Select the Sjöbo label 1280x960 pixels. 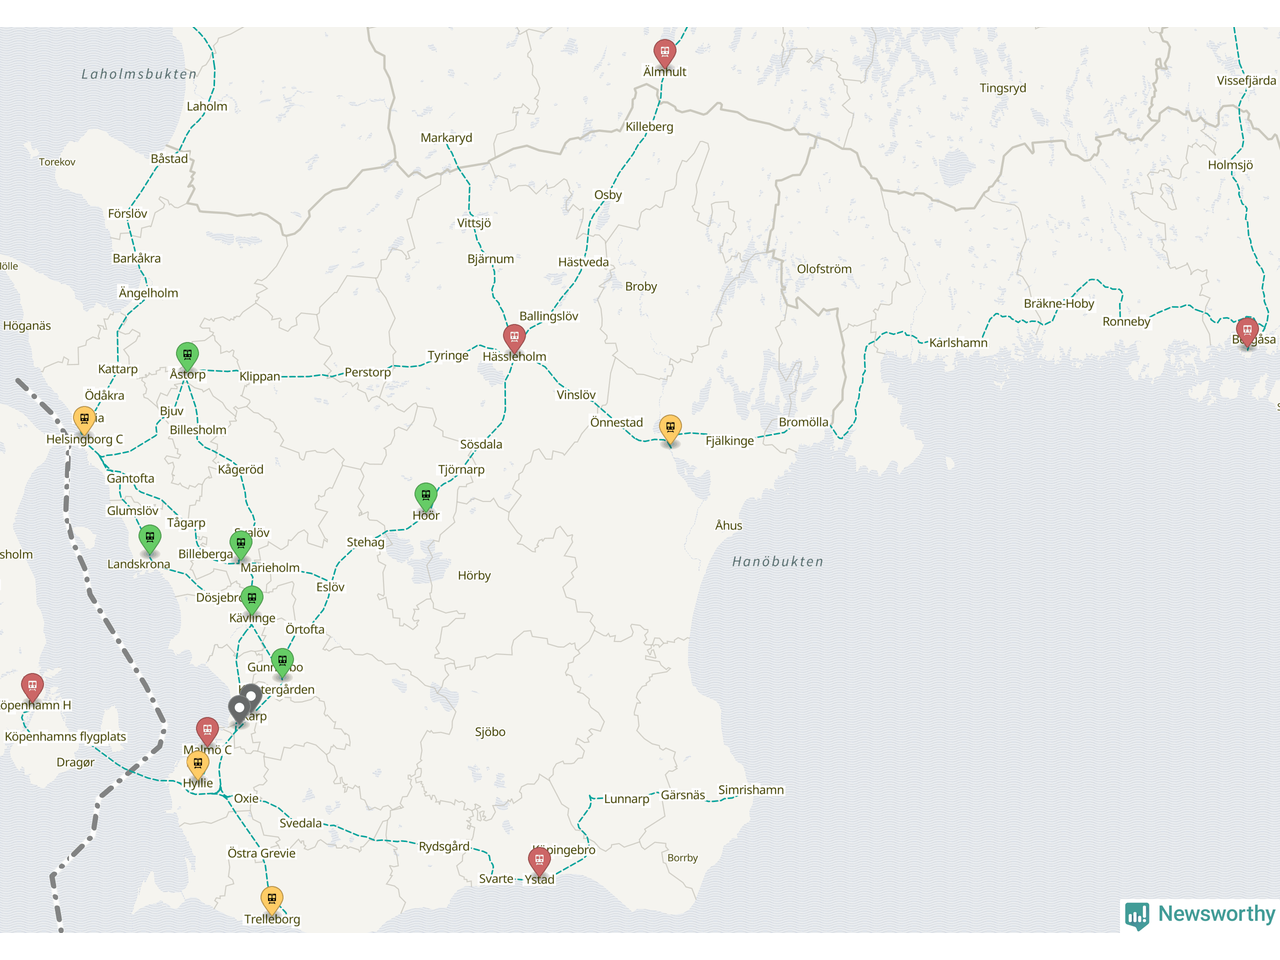[490, 732]
